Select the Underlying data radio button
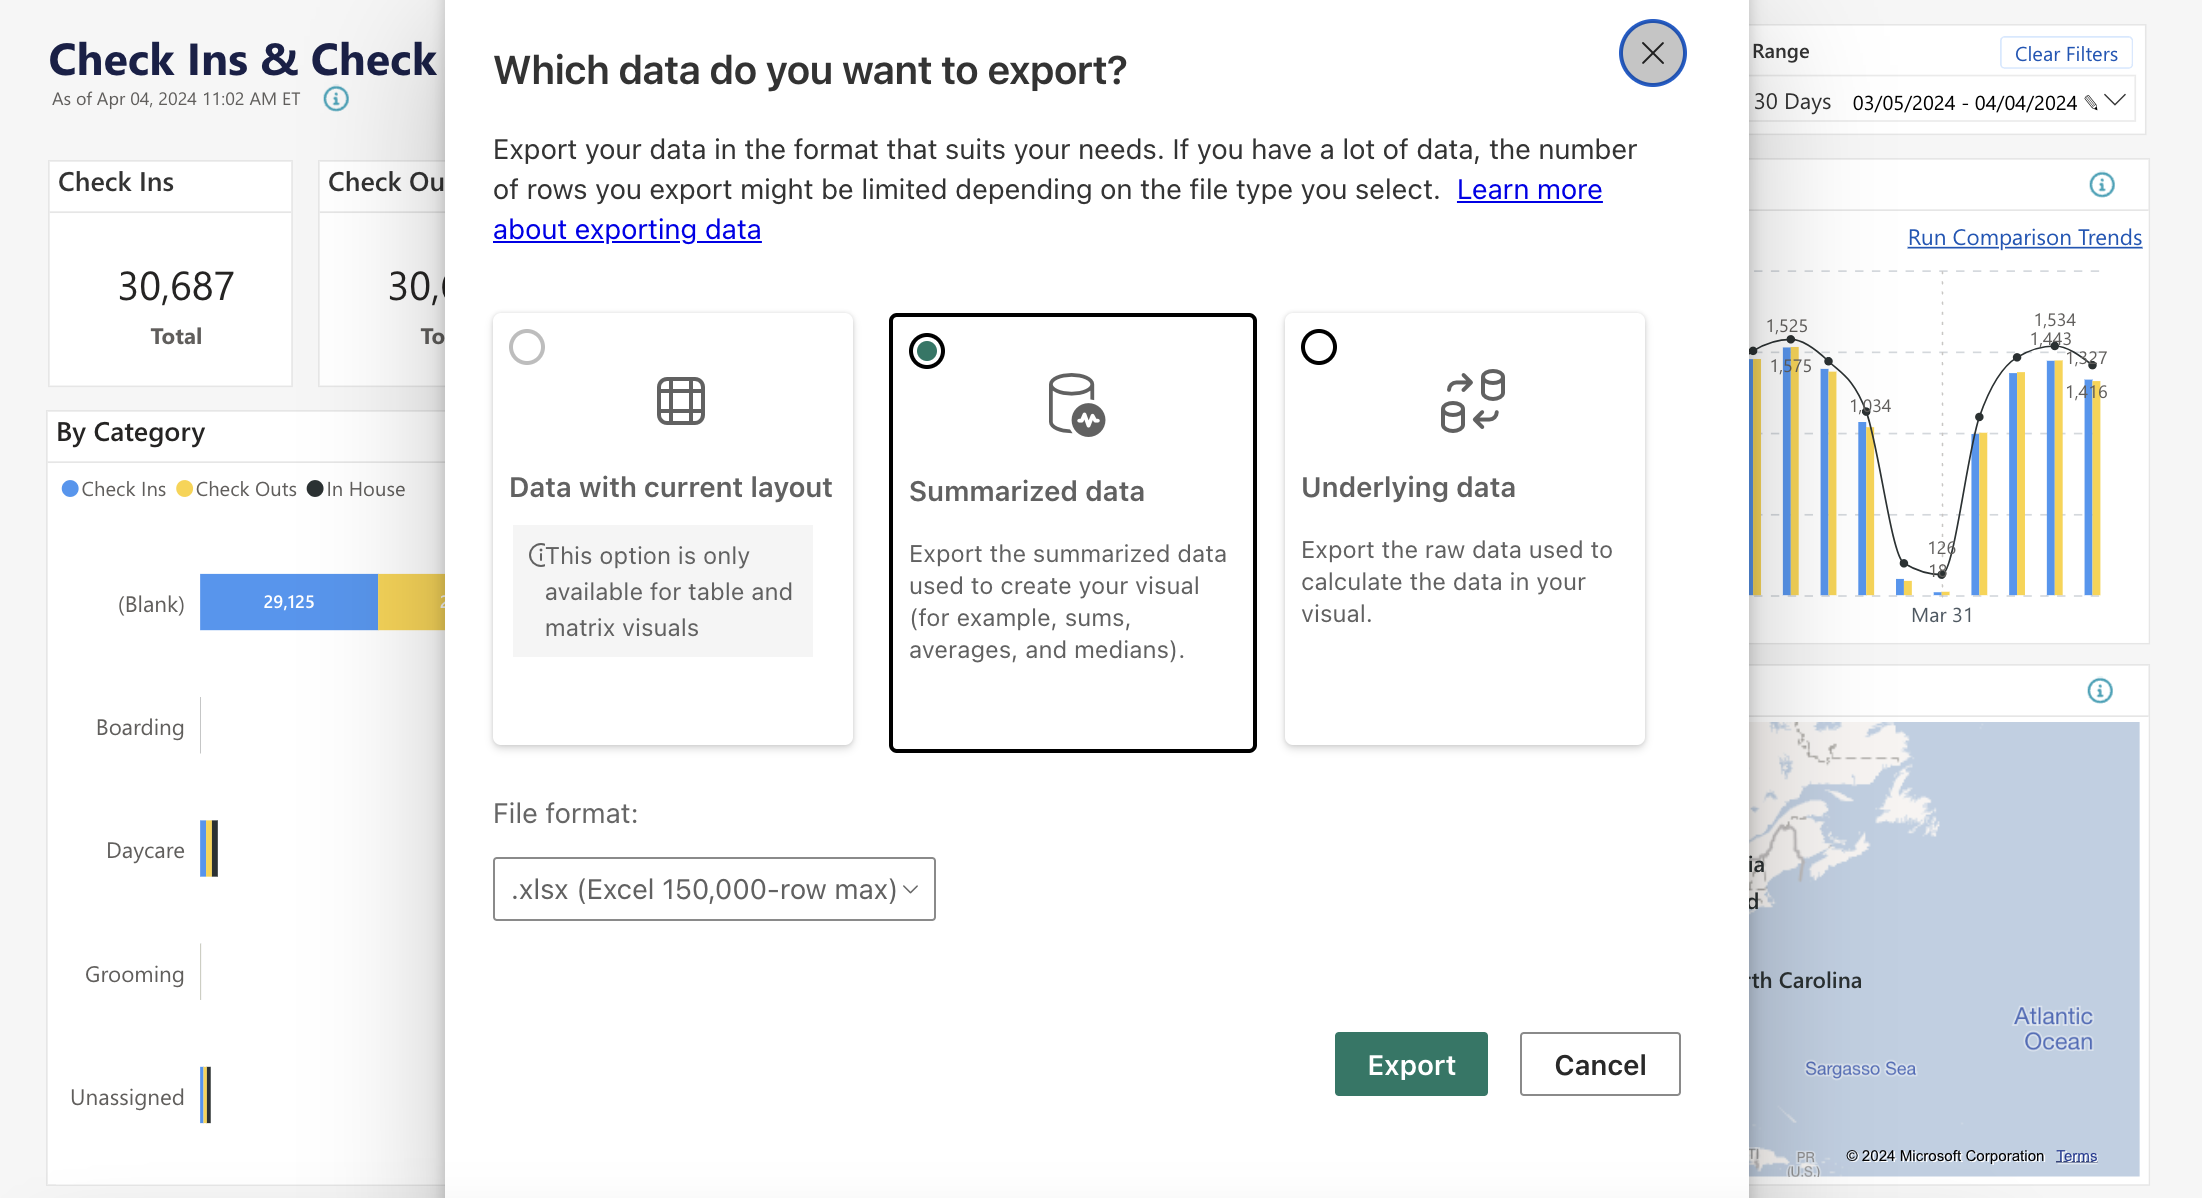Screen dimensions: 2202x1198 (x=1320, y=347)
